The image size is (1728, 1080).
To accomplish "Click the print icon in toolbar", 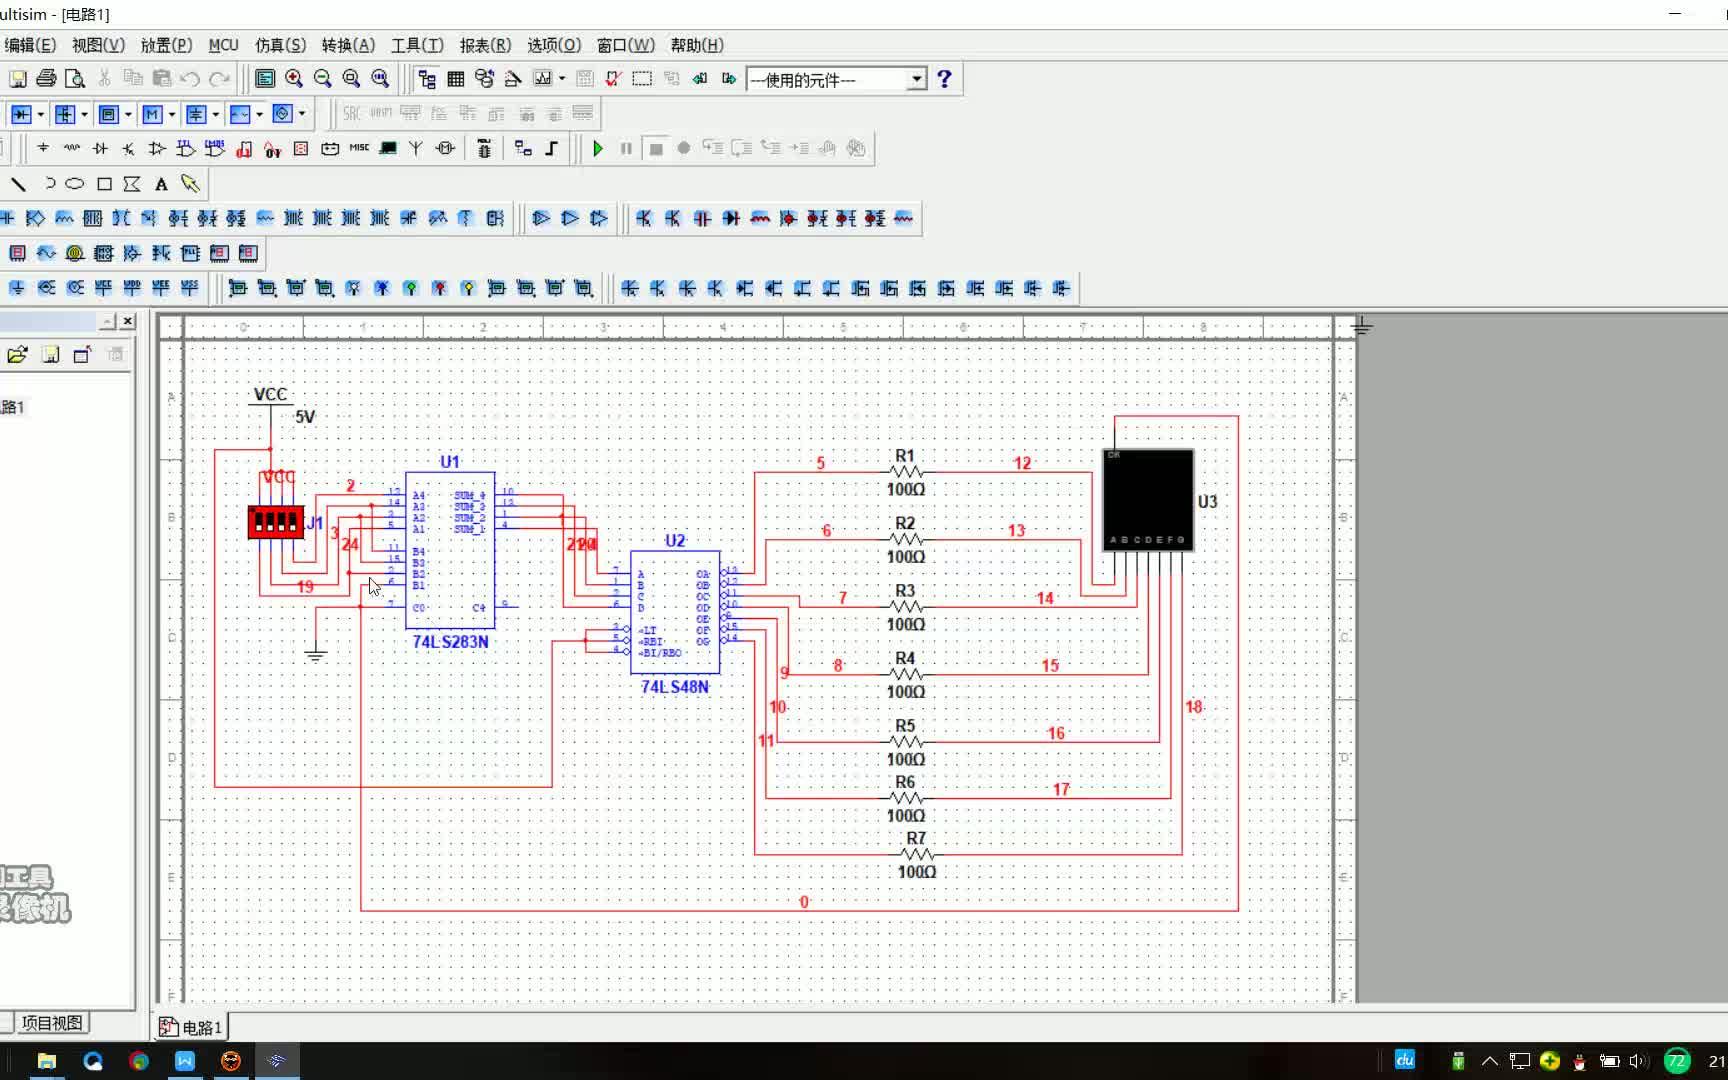I will [x=46, y=79].
